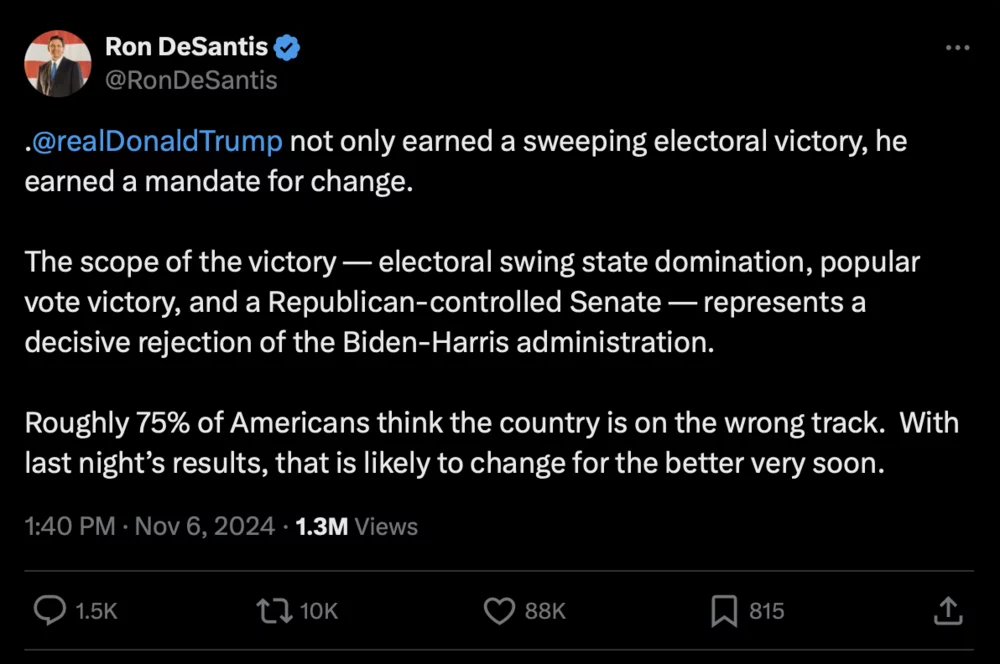1000x664 pixels.
Task: Click the paragraph about the Biden-Harris administration
Action: 472,301
